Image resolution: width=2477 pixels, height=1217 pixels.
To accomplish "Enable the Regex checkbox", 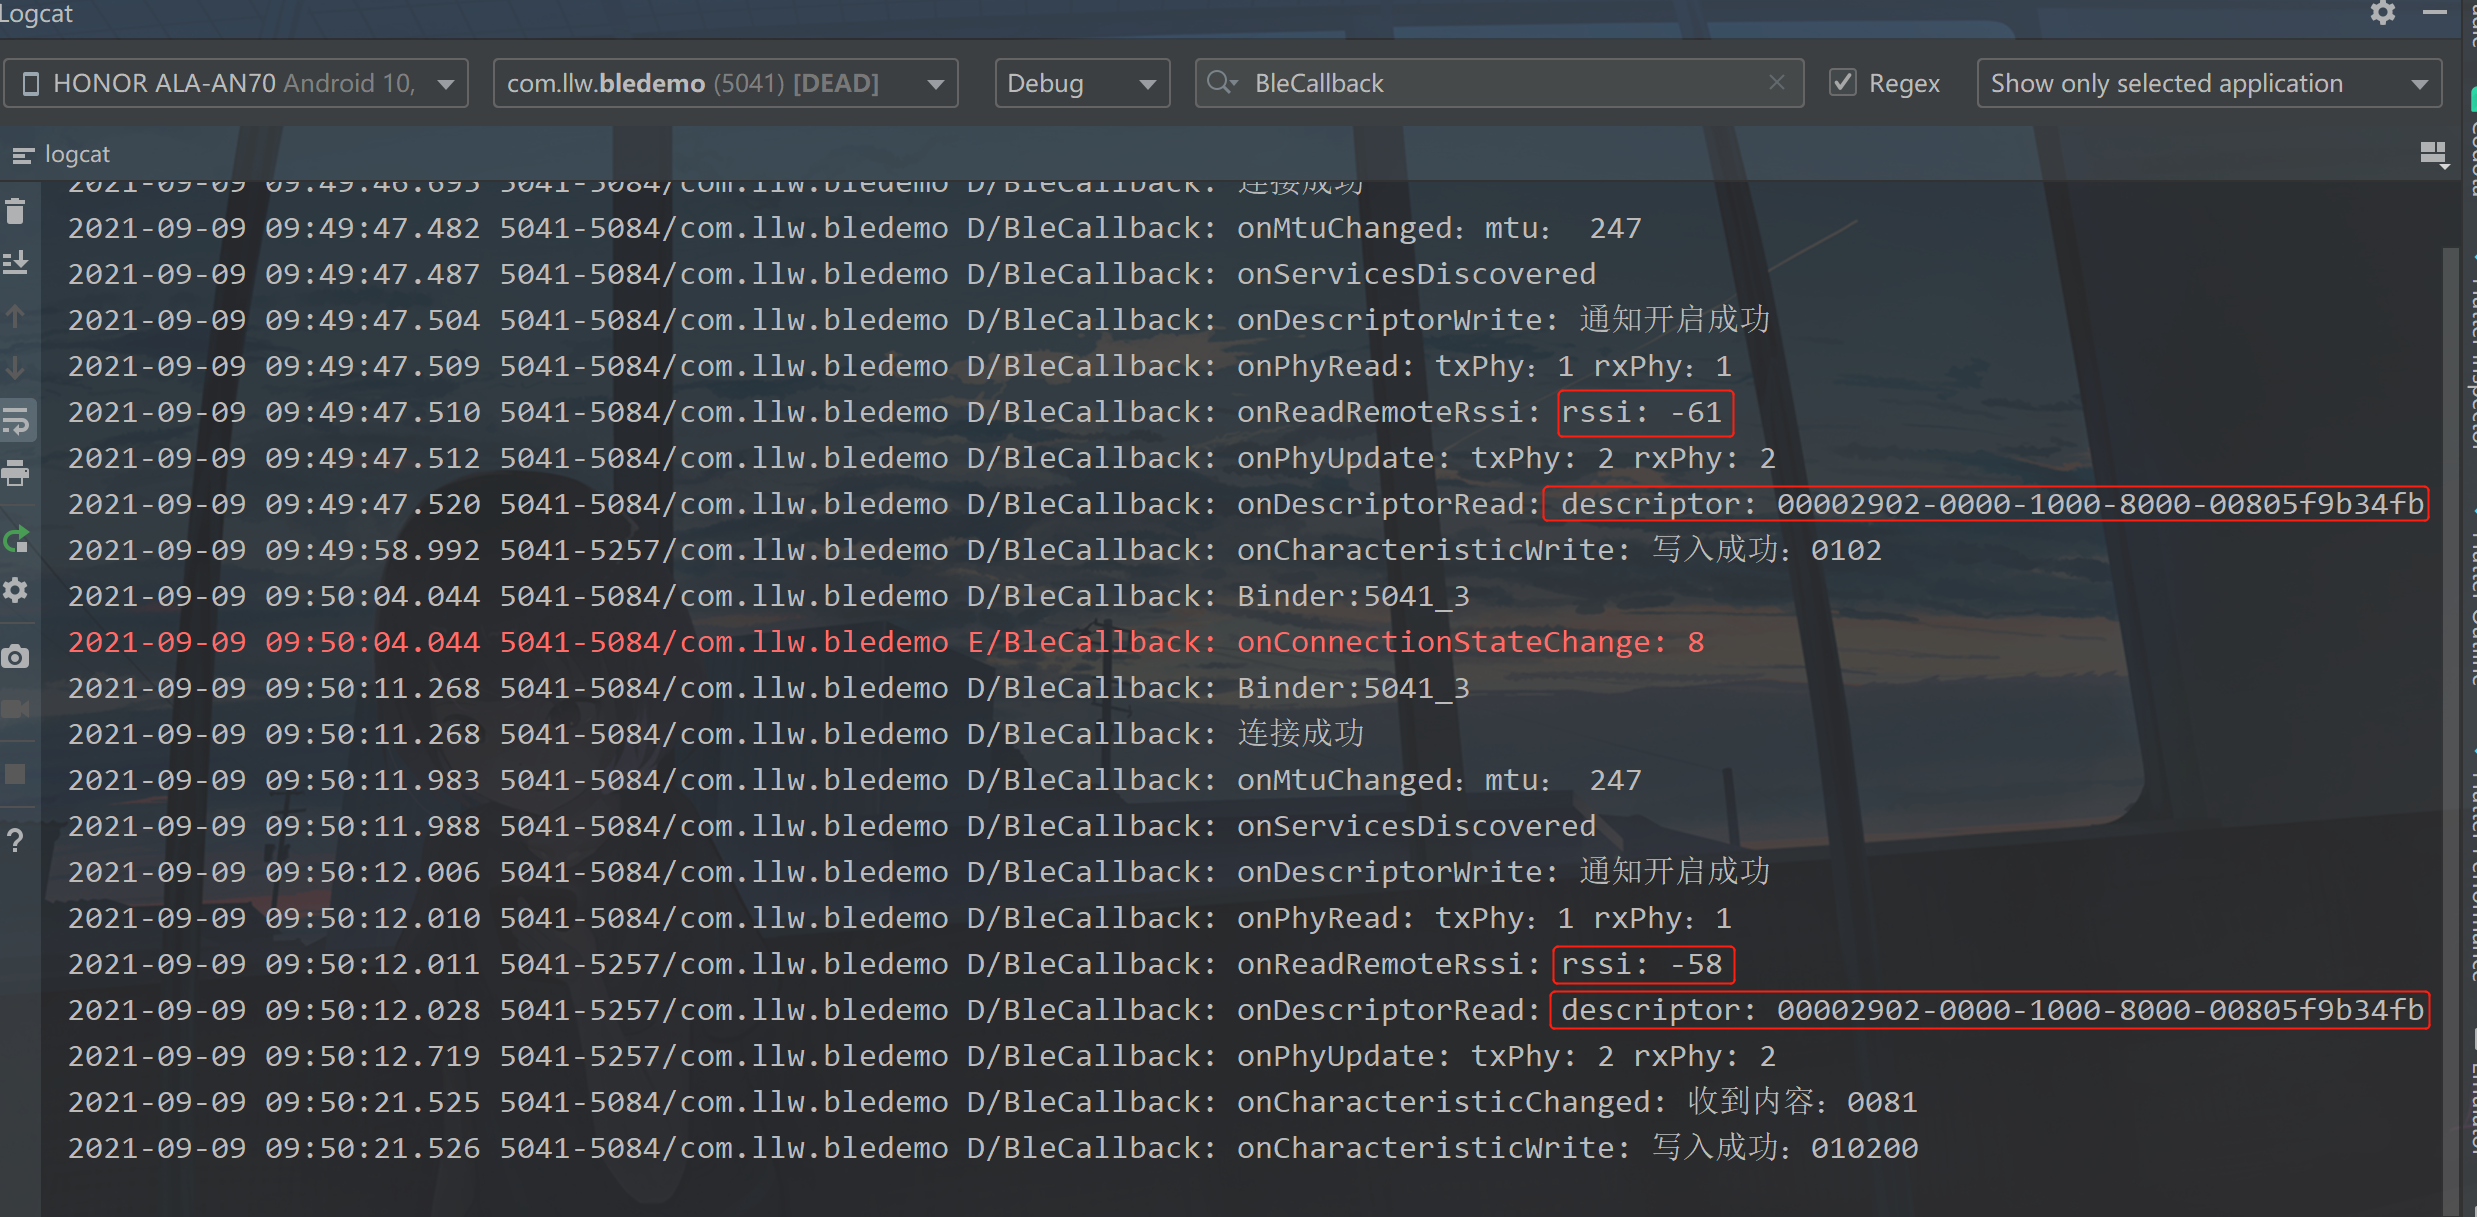I will coord(1842,82).
